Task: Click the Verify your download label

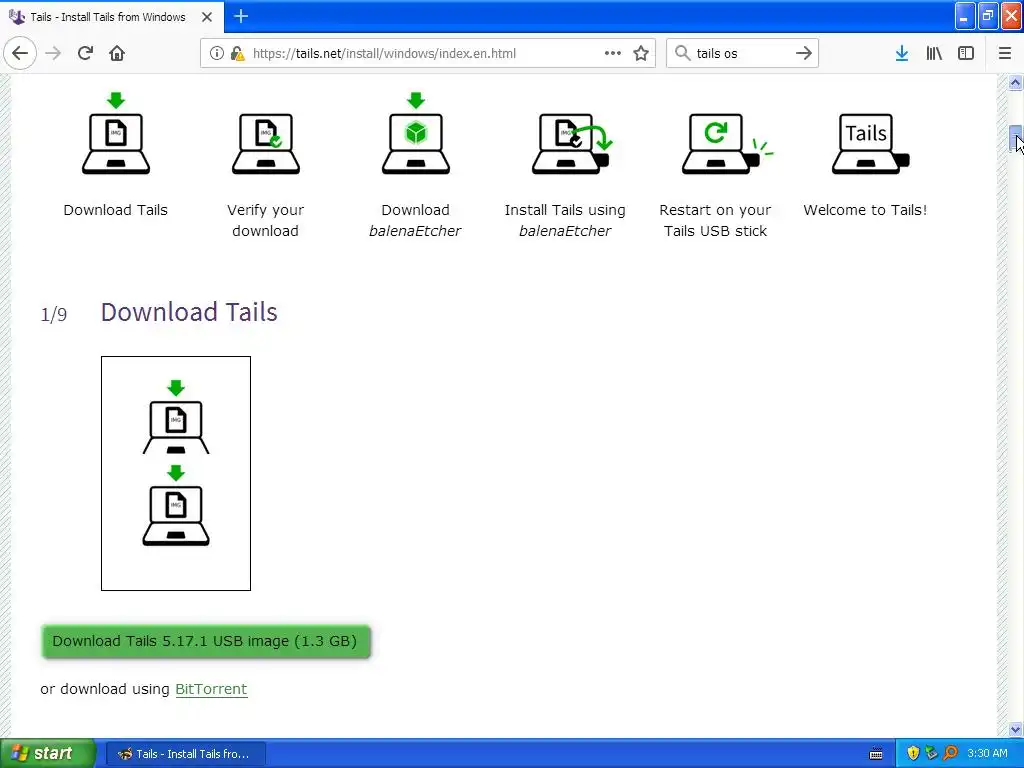Action: pyautogui.click(x=265, y=221)
